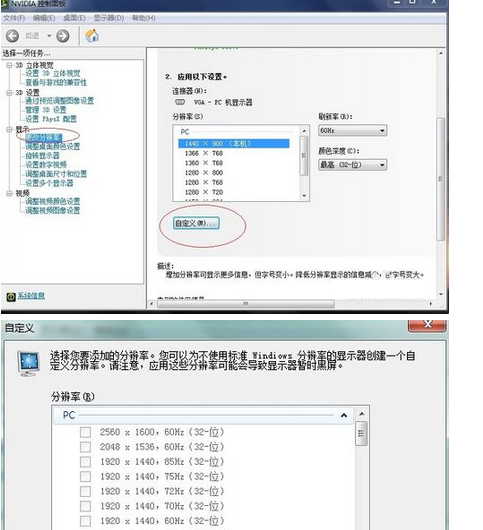Check 1920 x 1440, 60Hz checkbox

click(x=85, y=521)
